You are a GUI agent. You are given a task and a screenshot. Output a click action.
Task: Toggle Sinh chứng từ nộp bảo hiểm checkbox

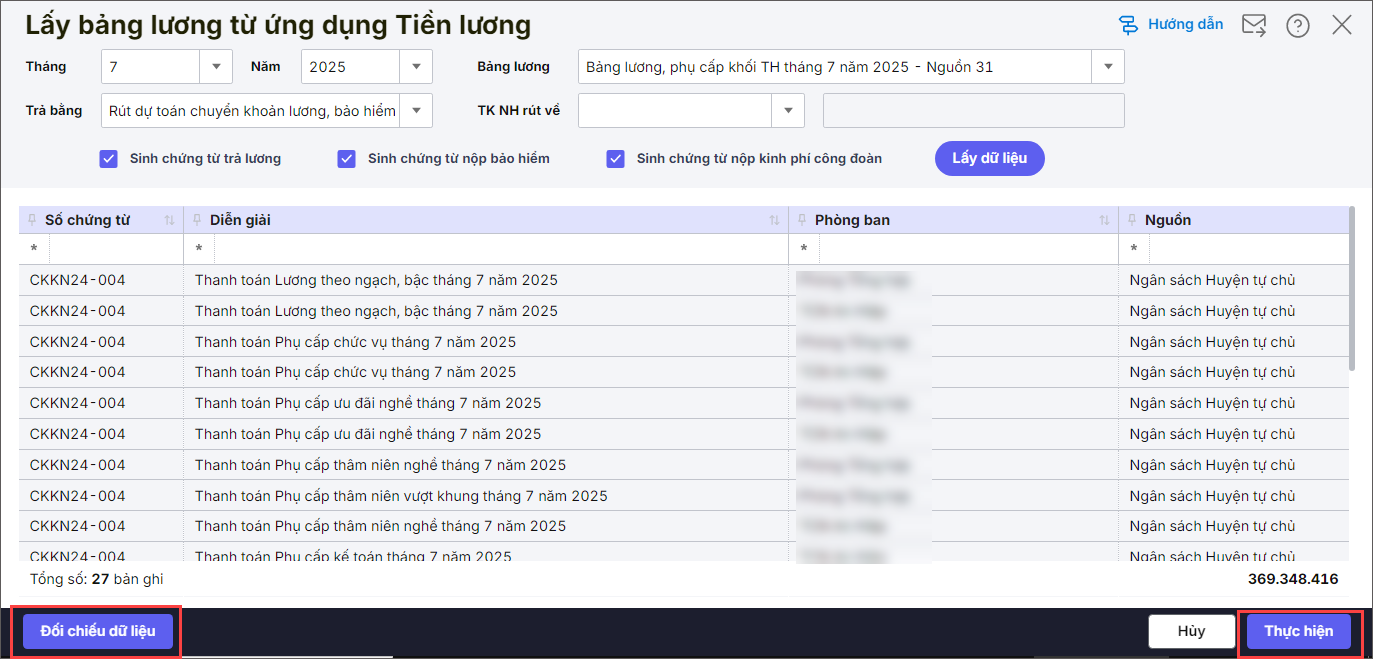(347, 158)
